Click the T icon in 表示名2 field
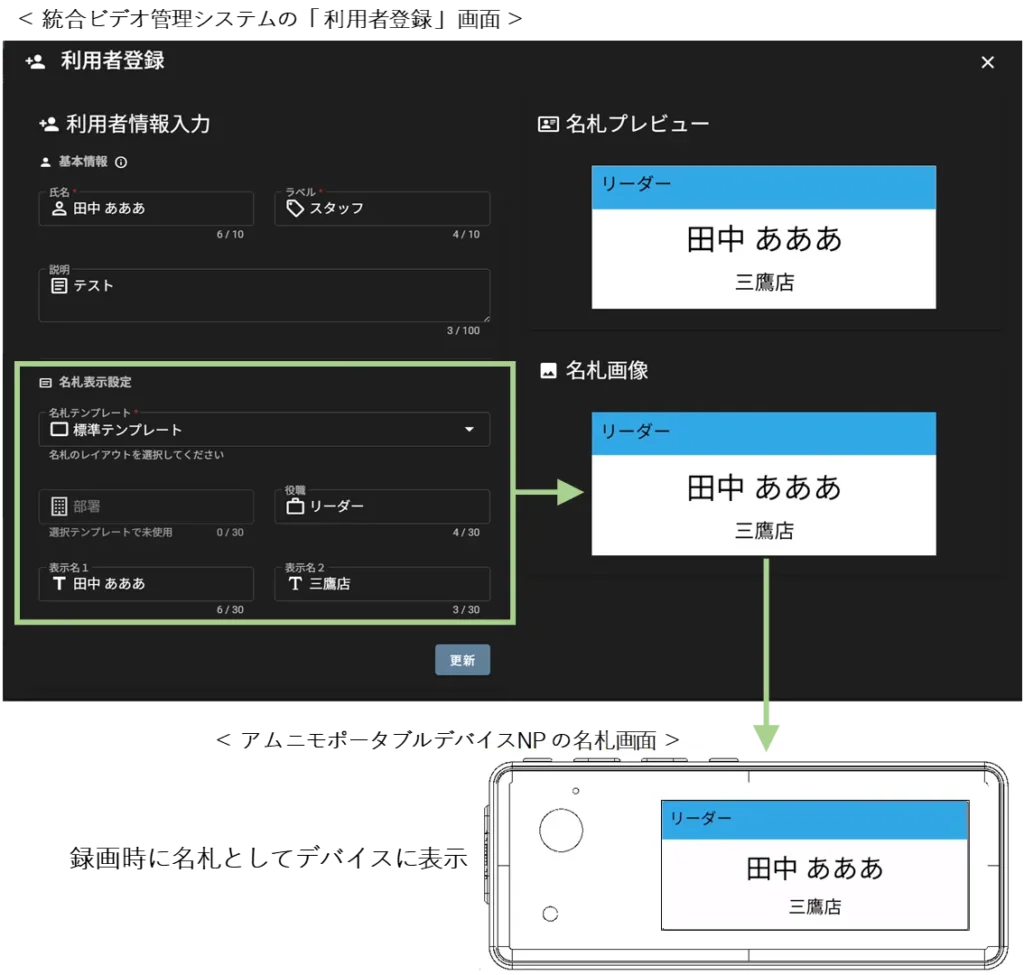Viewport: 1024px width, 975px height. tap(295, 583)
